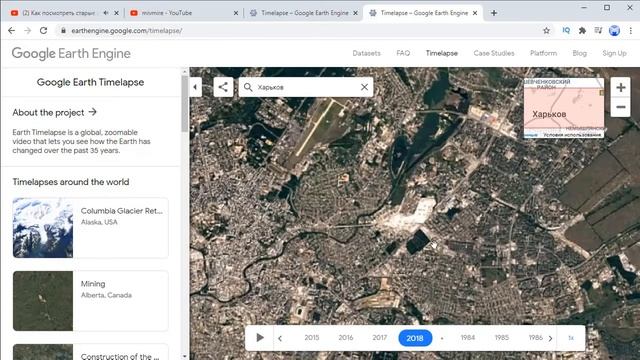Go forward in browser

pos(27,31)
